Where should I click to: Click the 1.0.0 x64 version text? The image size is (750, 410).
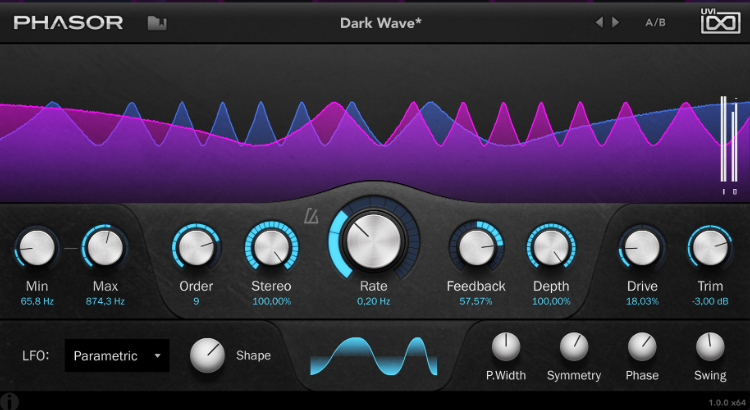(x=727, y=402)
